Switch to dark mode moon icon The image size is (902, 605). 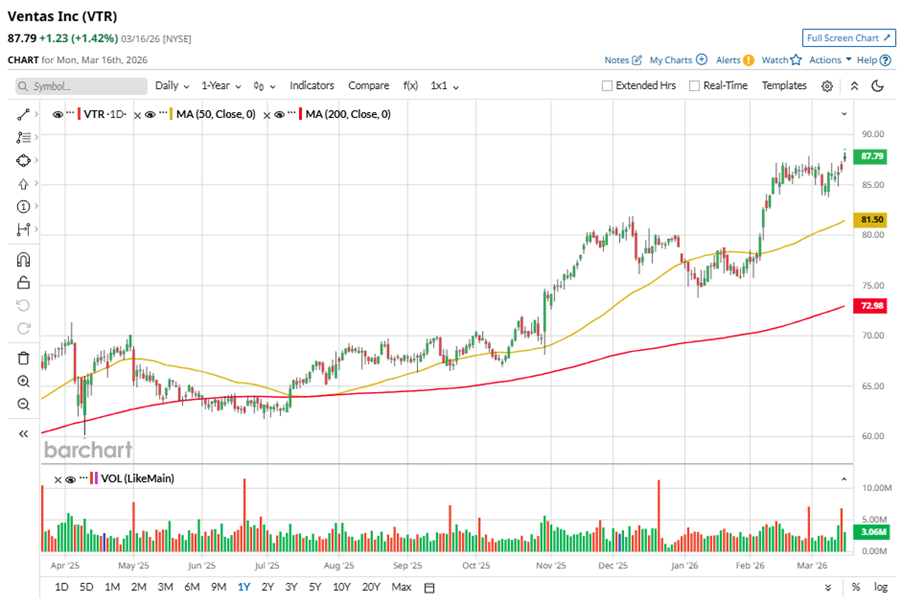coord(877,86)
